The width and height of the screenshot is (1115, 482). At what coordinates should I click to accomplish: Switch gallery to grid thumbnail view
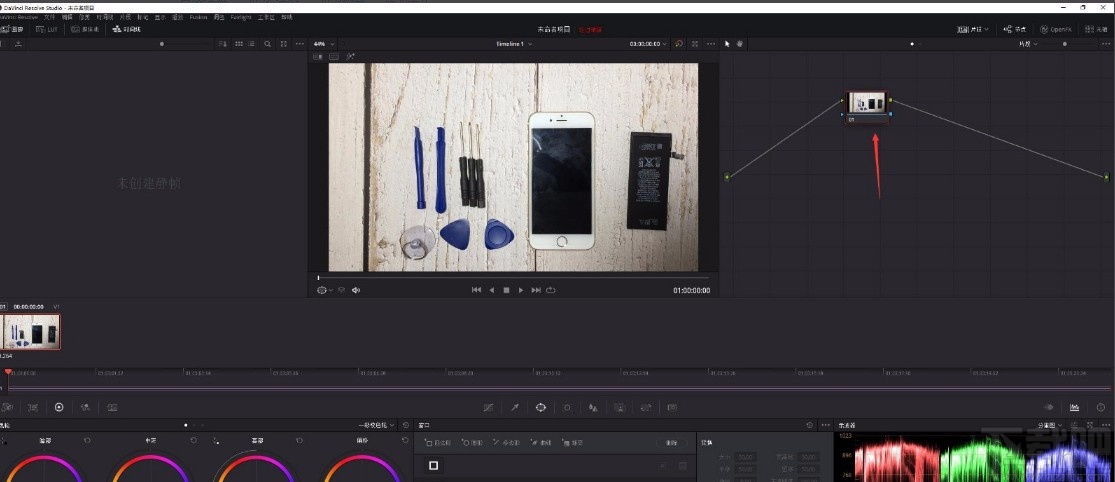[238, 44]
